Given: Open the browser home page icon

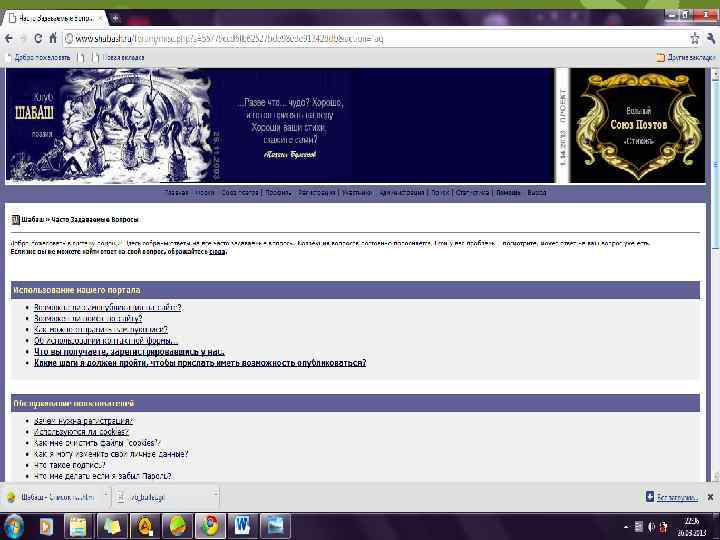Looking at the screenshot, I should tap(53, 39).
